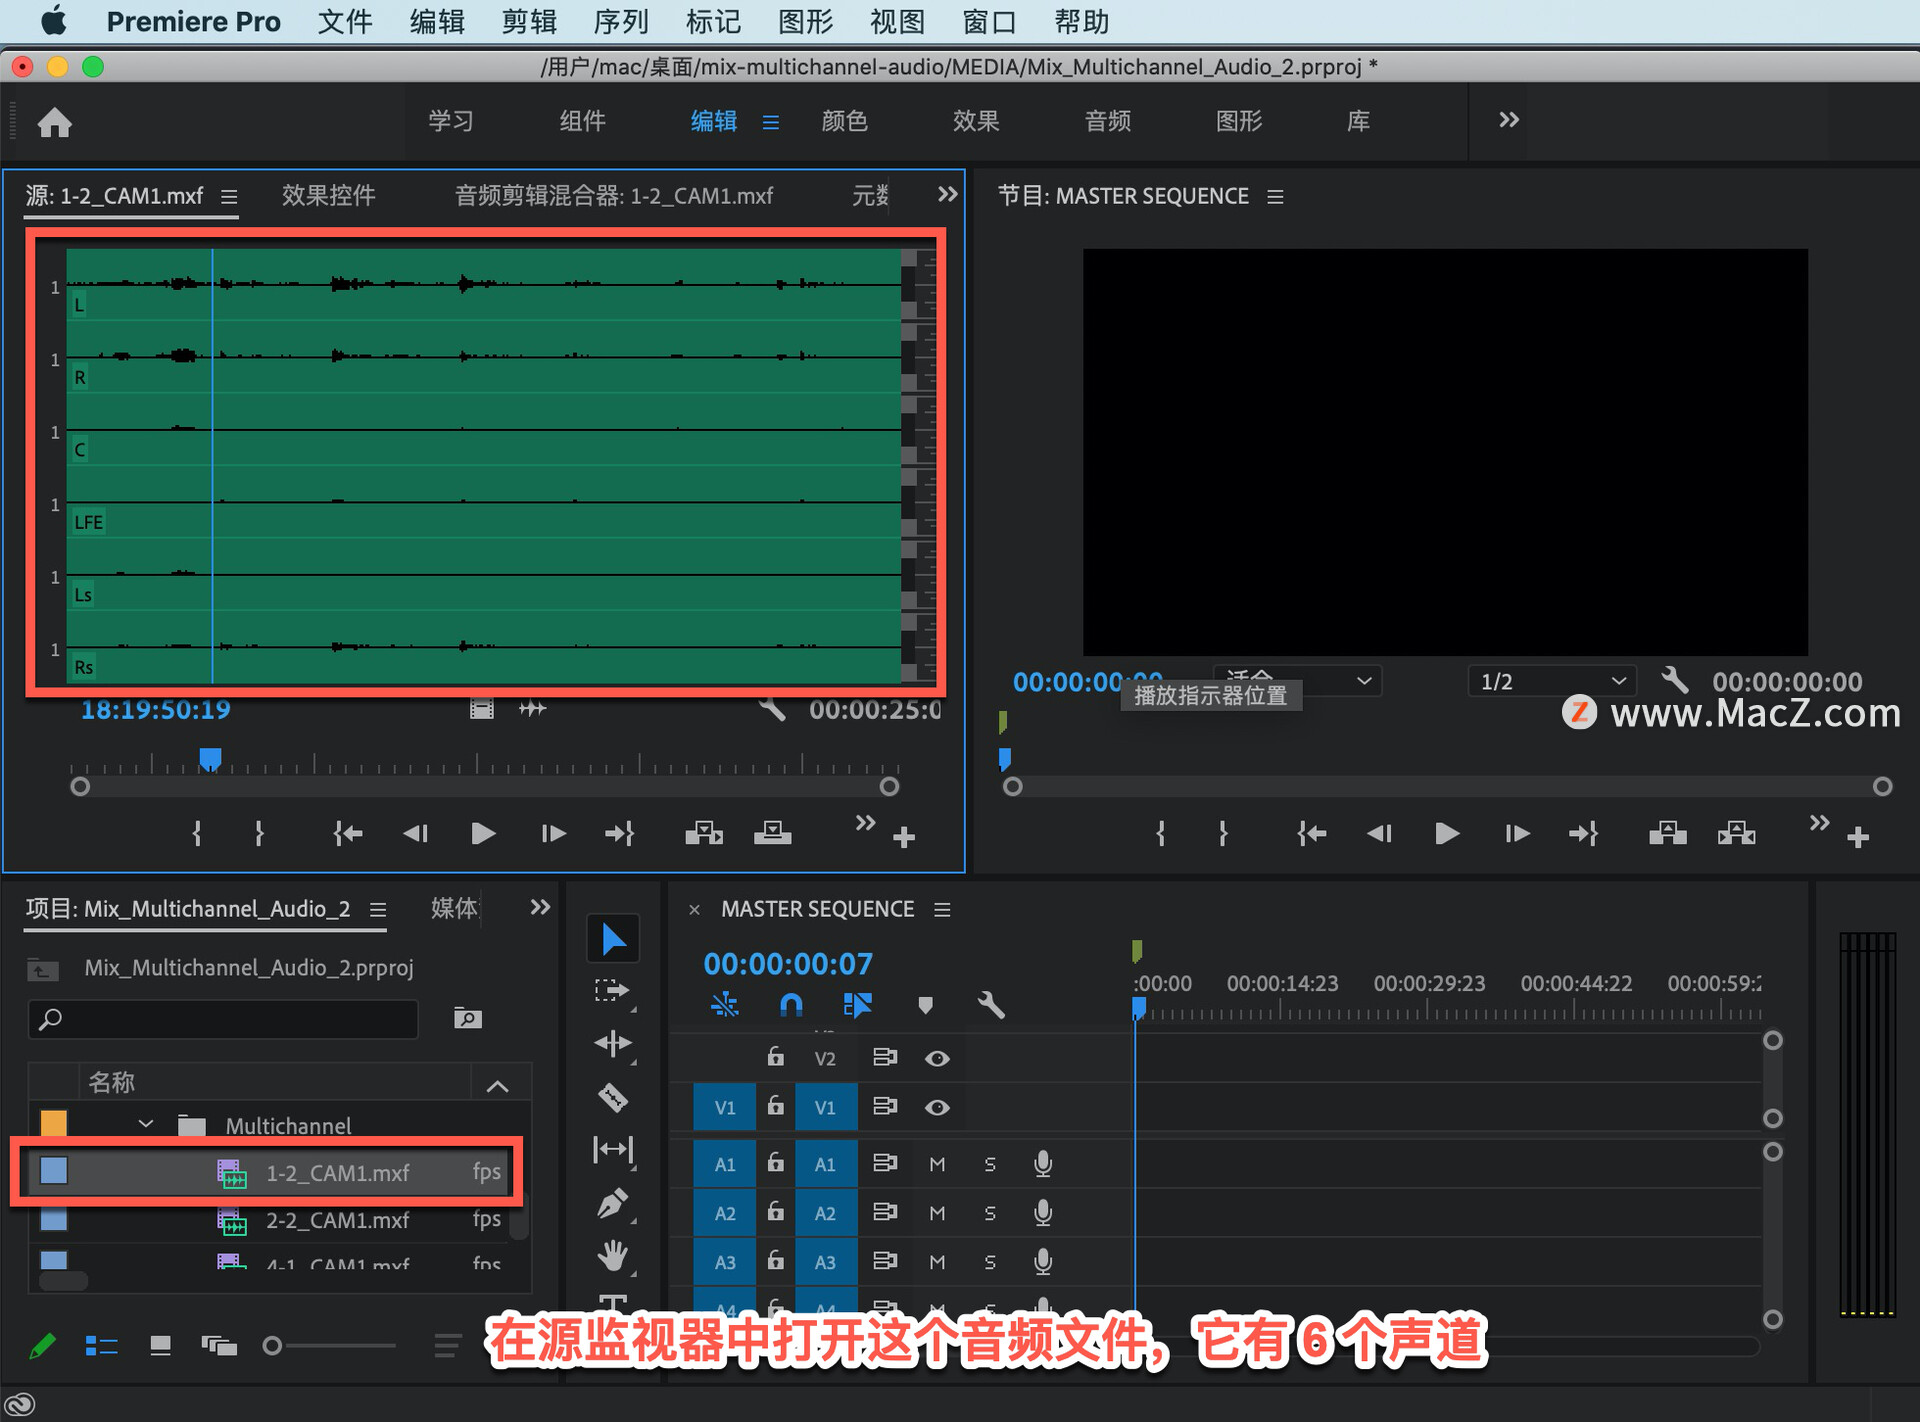Open program monitor panel menu
Image resolution: width=1920 pixels, height=1422 pixels.
(x=1275, y=197)
